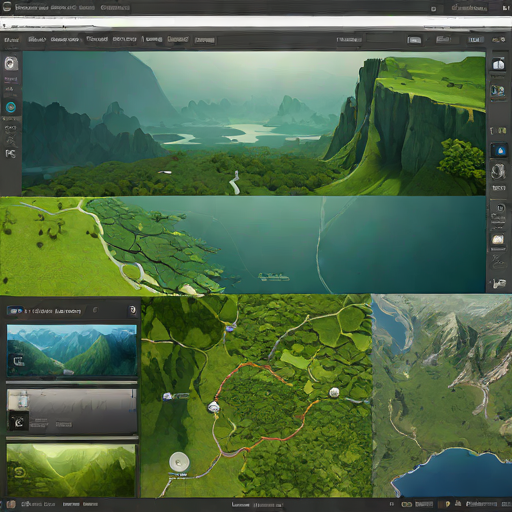Click the top icon in the right sidebar
The width and height of the screenshot is (512, 512).
[x=498, y=64]
